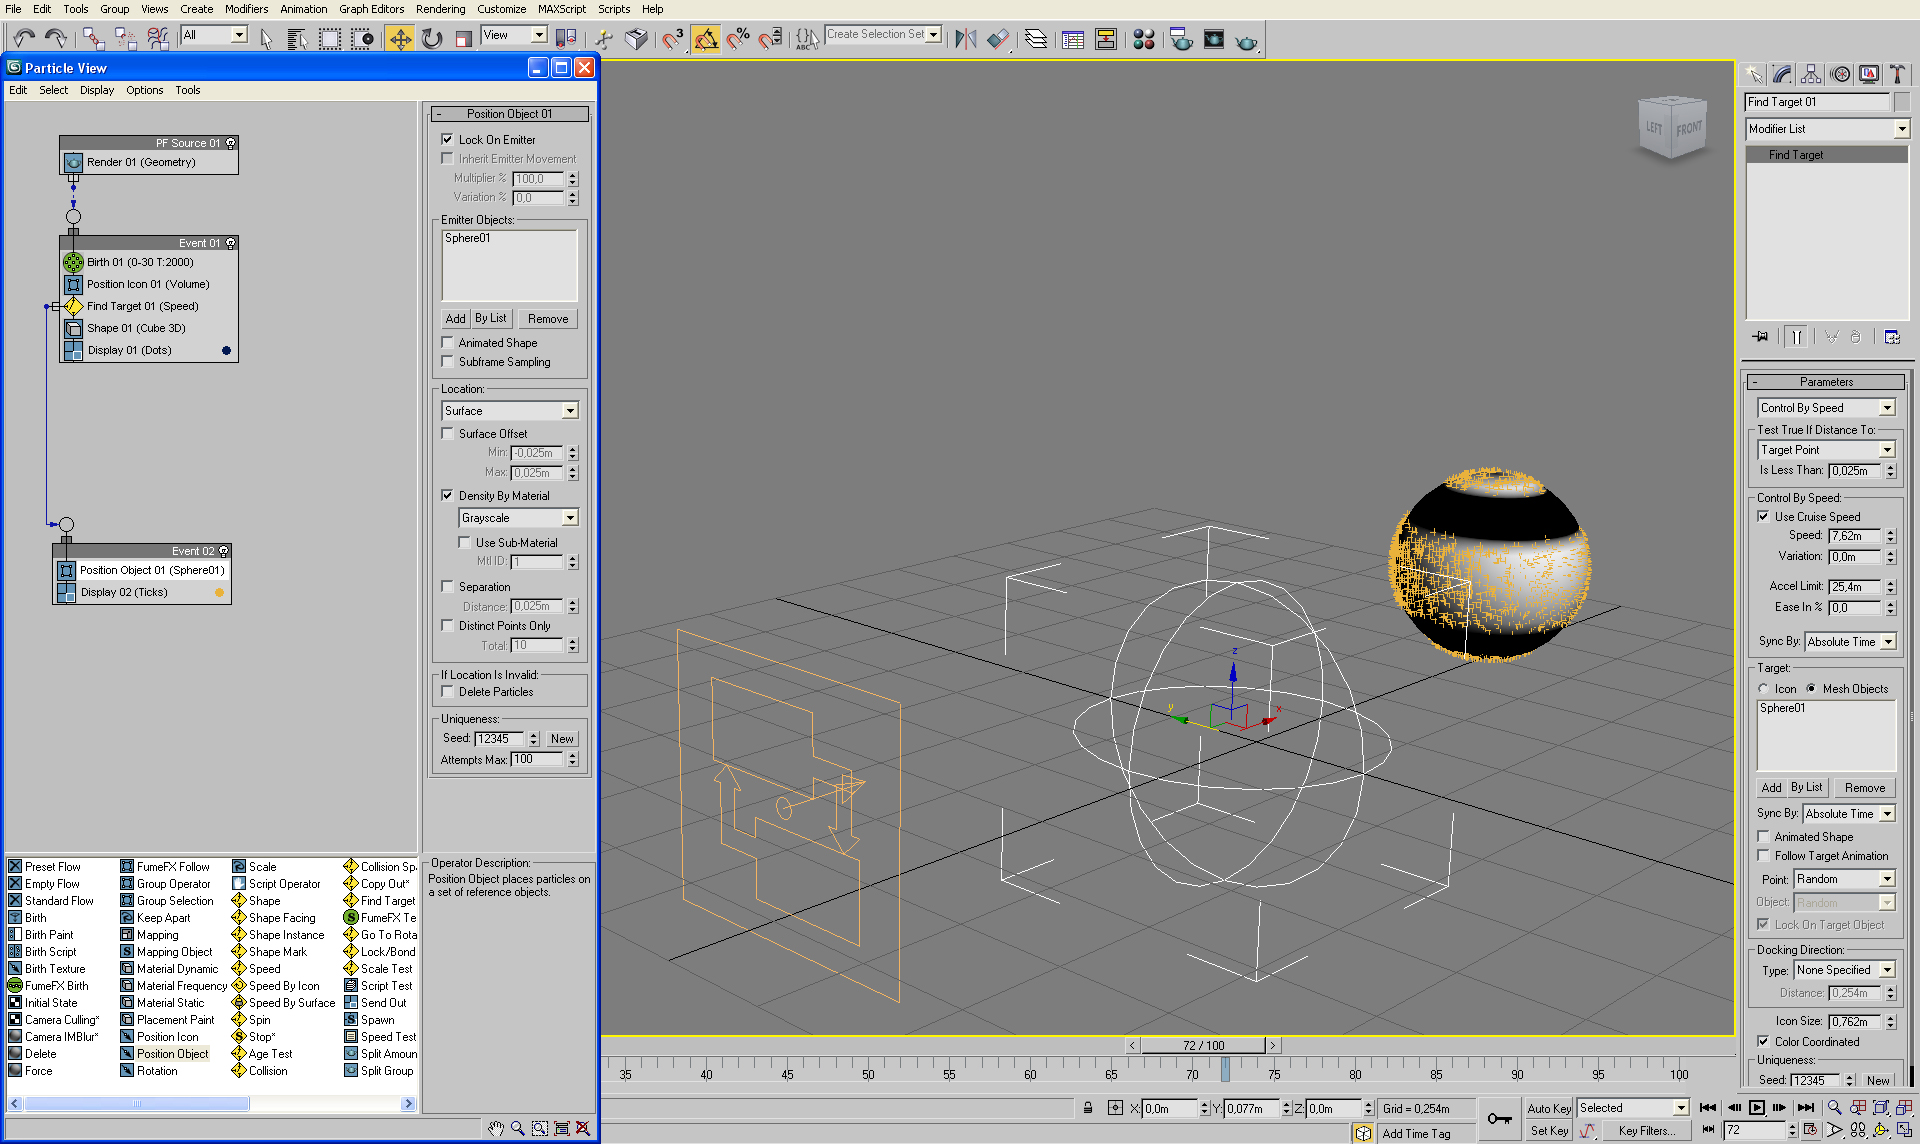Click the Key Filters button

pyautogui.click(x=1645, y=1131)
